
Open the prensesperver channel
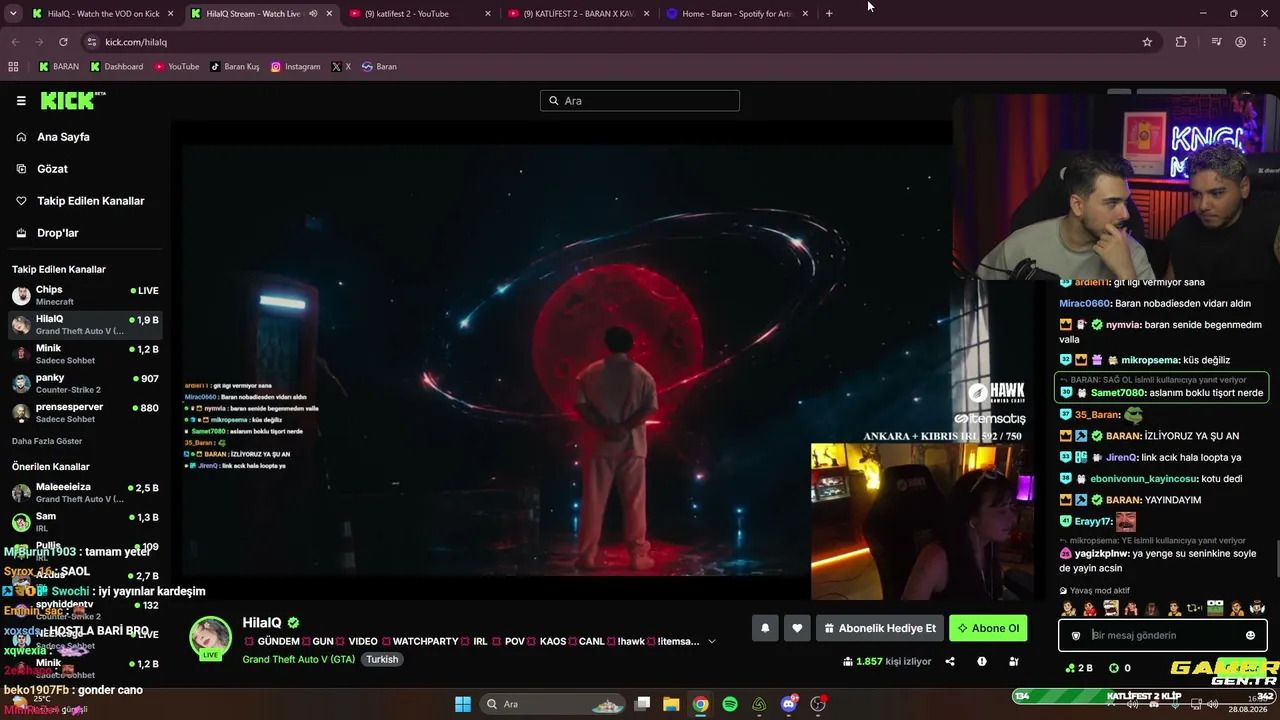tap(85, 412)
